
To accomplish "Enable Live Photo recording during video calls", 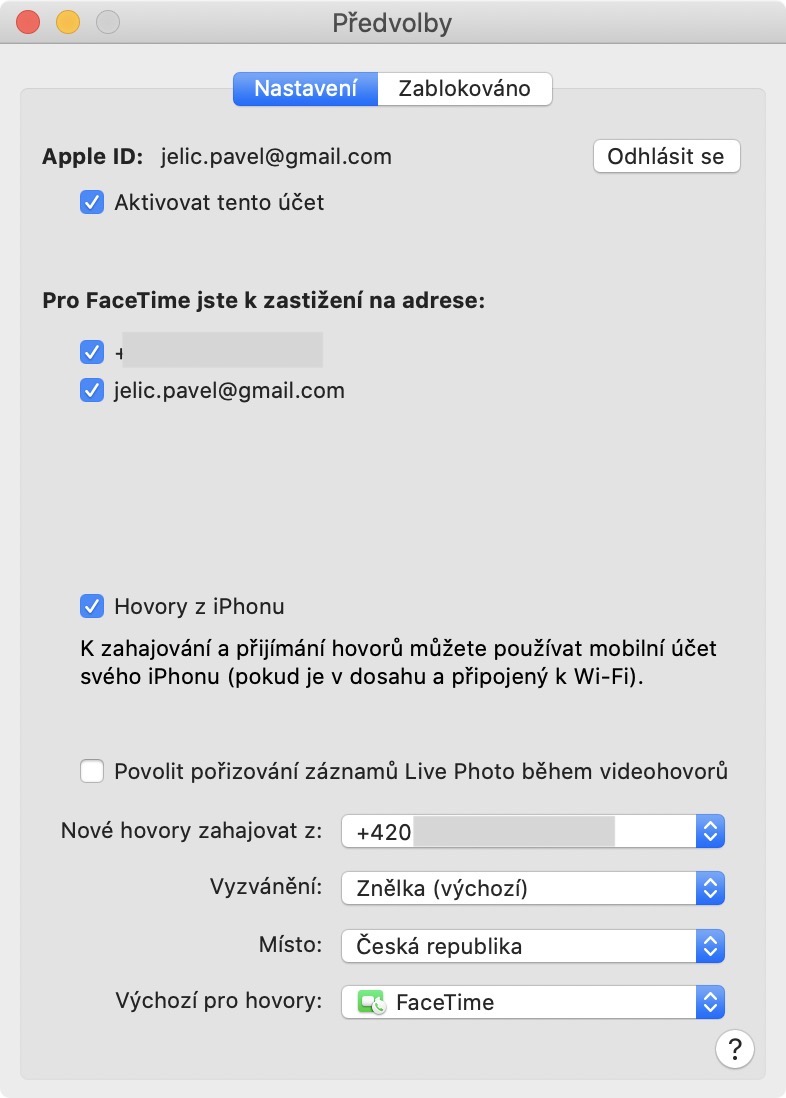I will coord(92,771).
